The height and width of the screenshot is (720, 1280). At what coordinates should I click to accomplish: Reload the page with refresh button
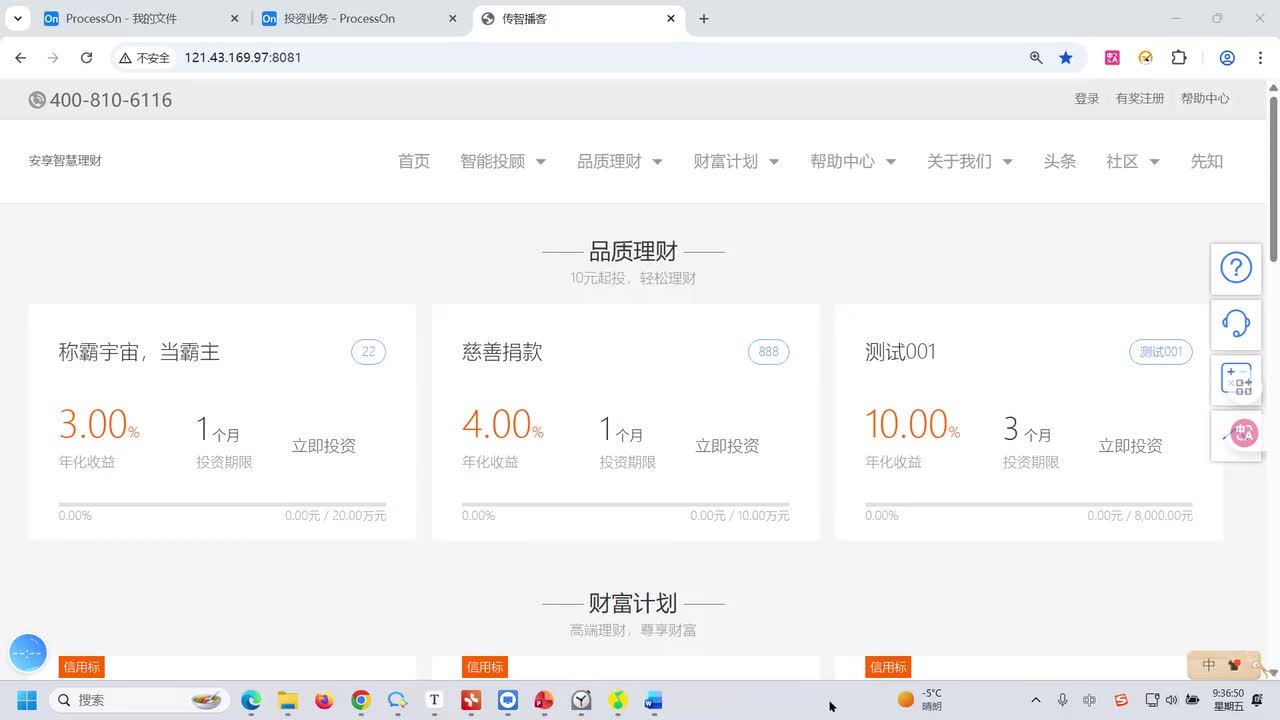(86, 58)
